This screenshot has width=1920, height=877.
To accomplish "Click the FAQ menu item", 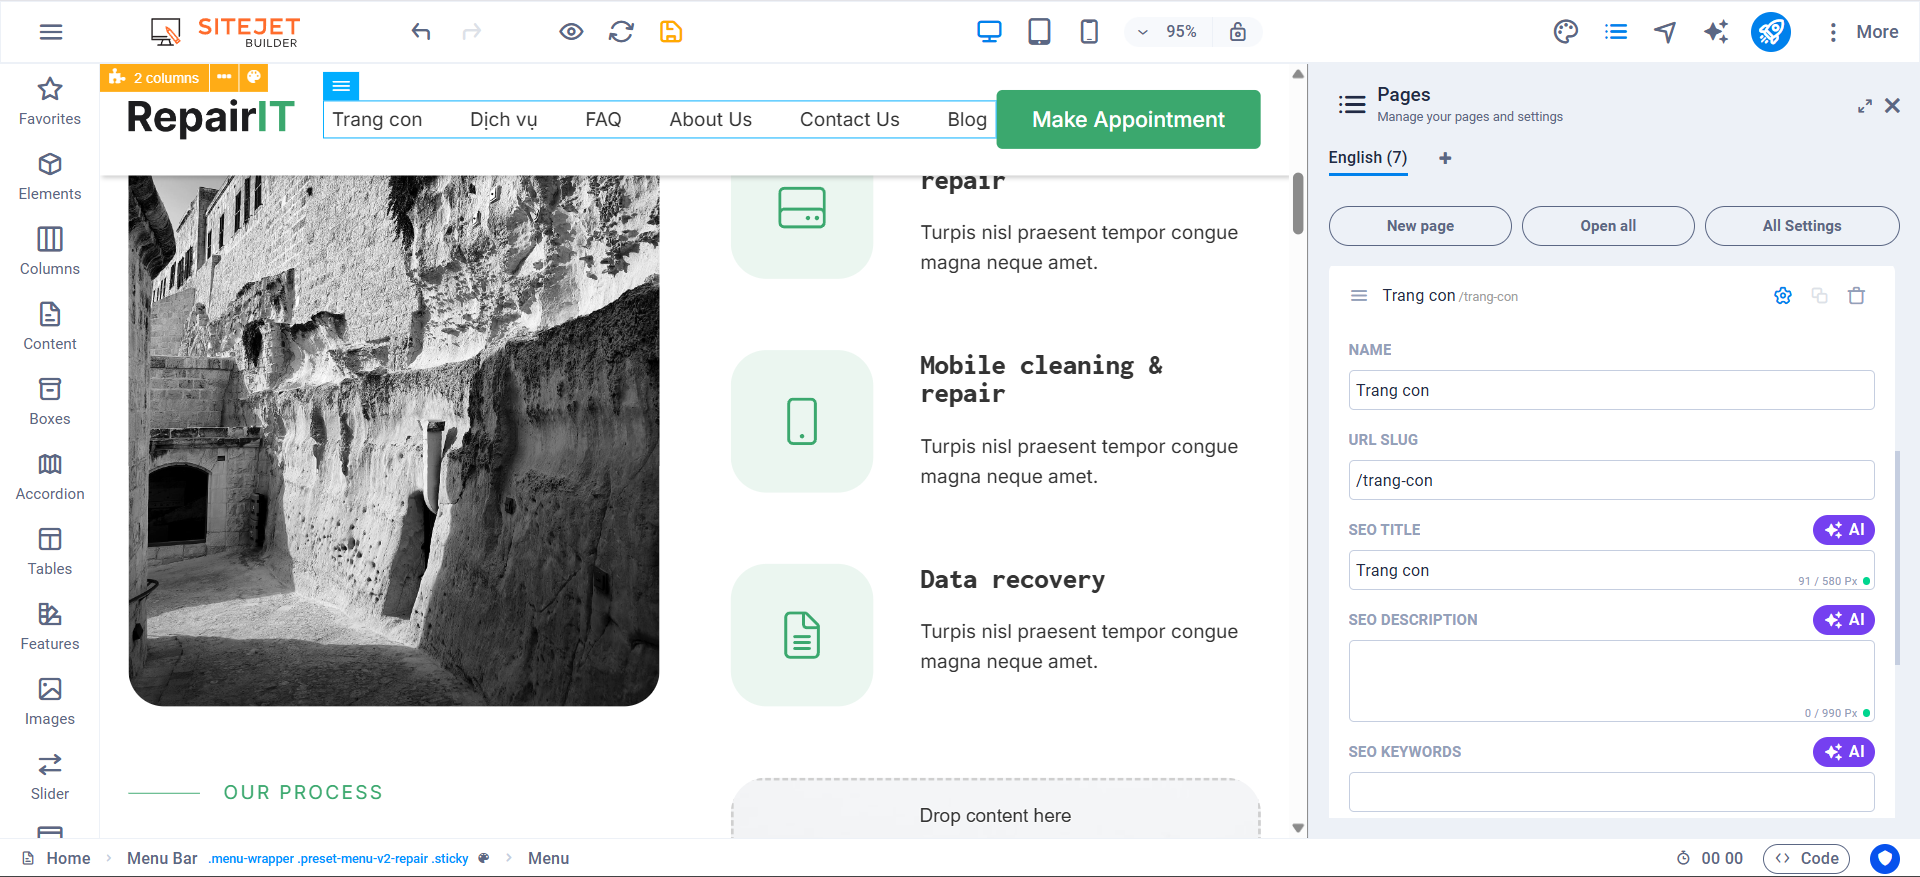I will tap(603, 120).
